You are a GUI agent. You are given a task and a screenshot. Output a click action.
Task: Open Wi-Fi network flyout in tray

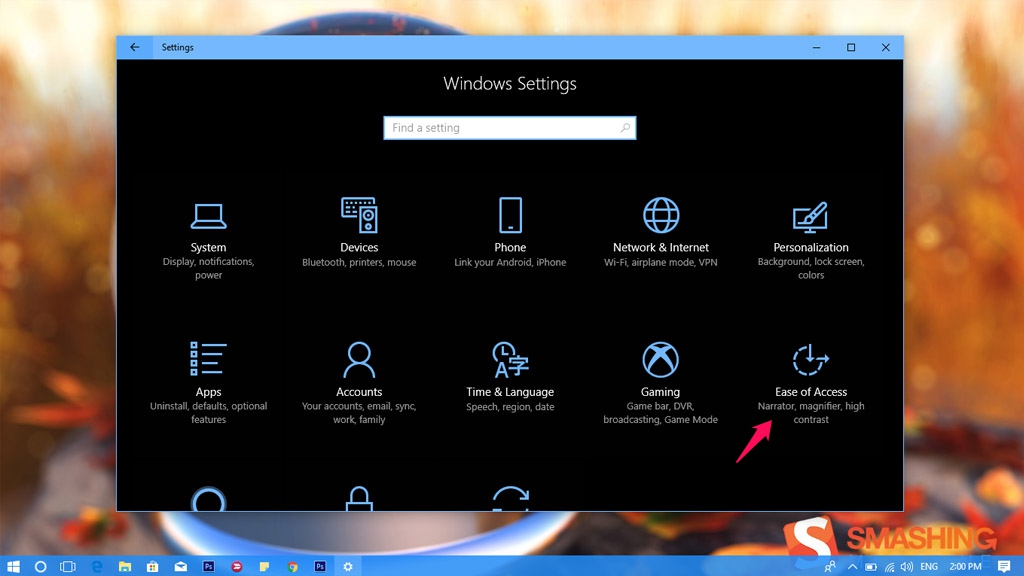(x=889, y=567)
